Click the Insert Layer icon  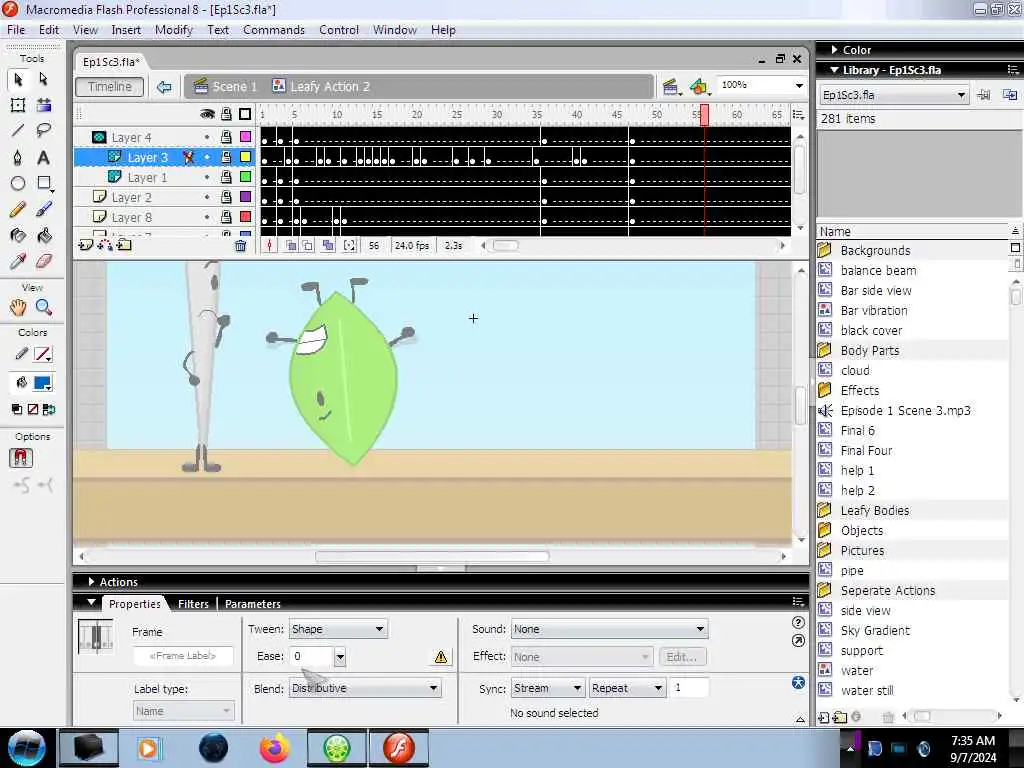86,245
